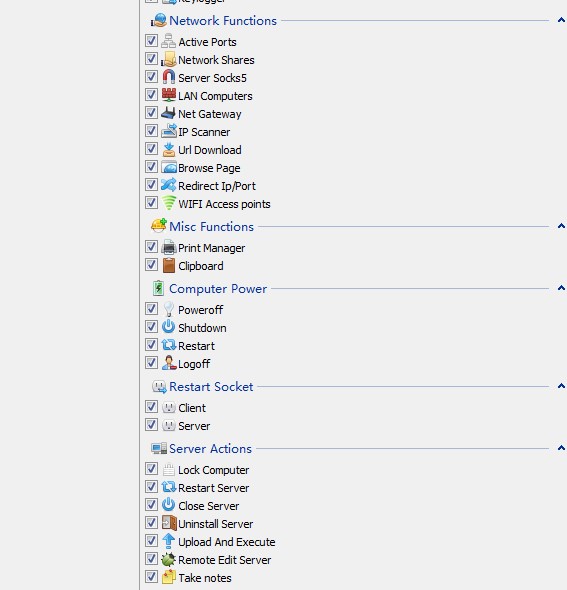Collapse the Misc Functions section arrow
The height and width of the screenshot is (590, 567).
(x=561, y=226)
